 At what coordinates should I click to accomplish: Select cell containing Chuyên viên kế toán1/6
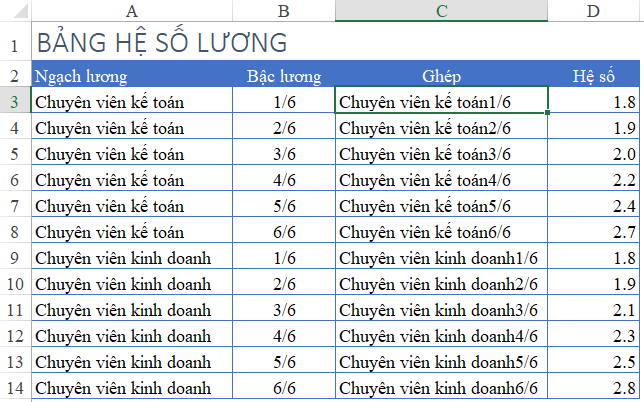click(442, 100)
